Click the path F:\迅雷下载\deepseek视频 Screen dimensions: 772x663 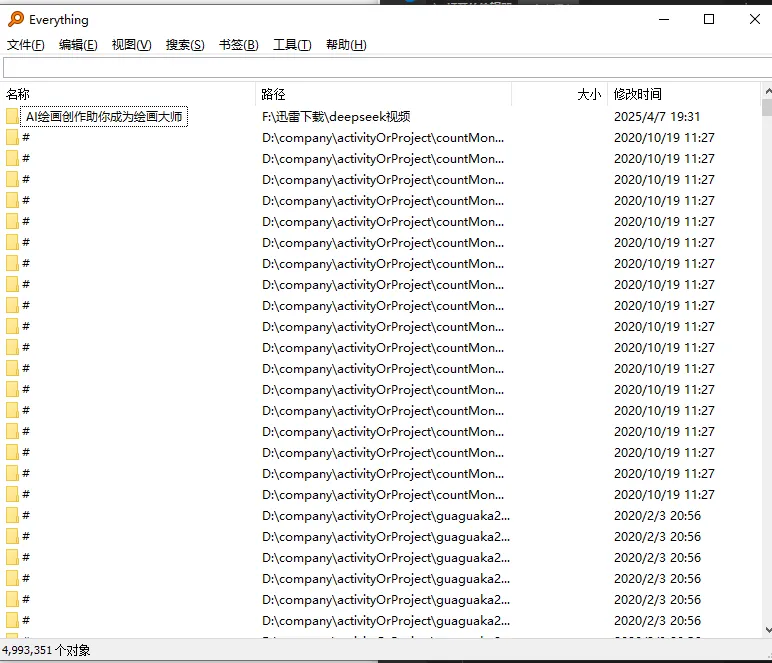click(x=336, y=117)
